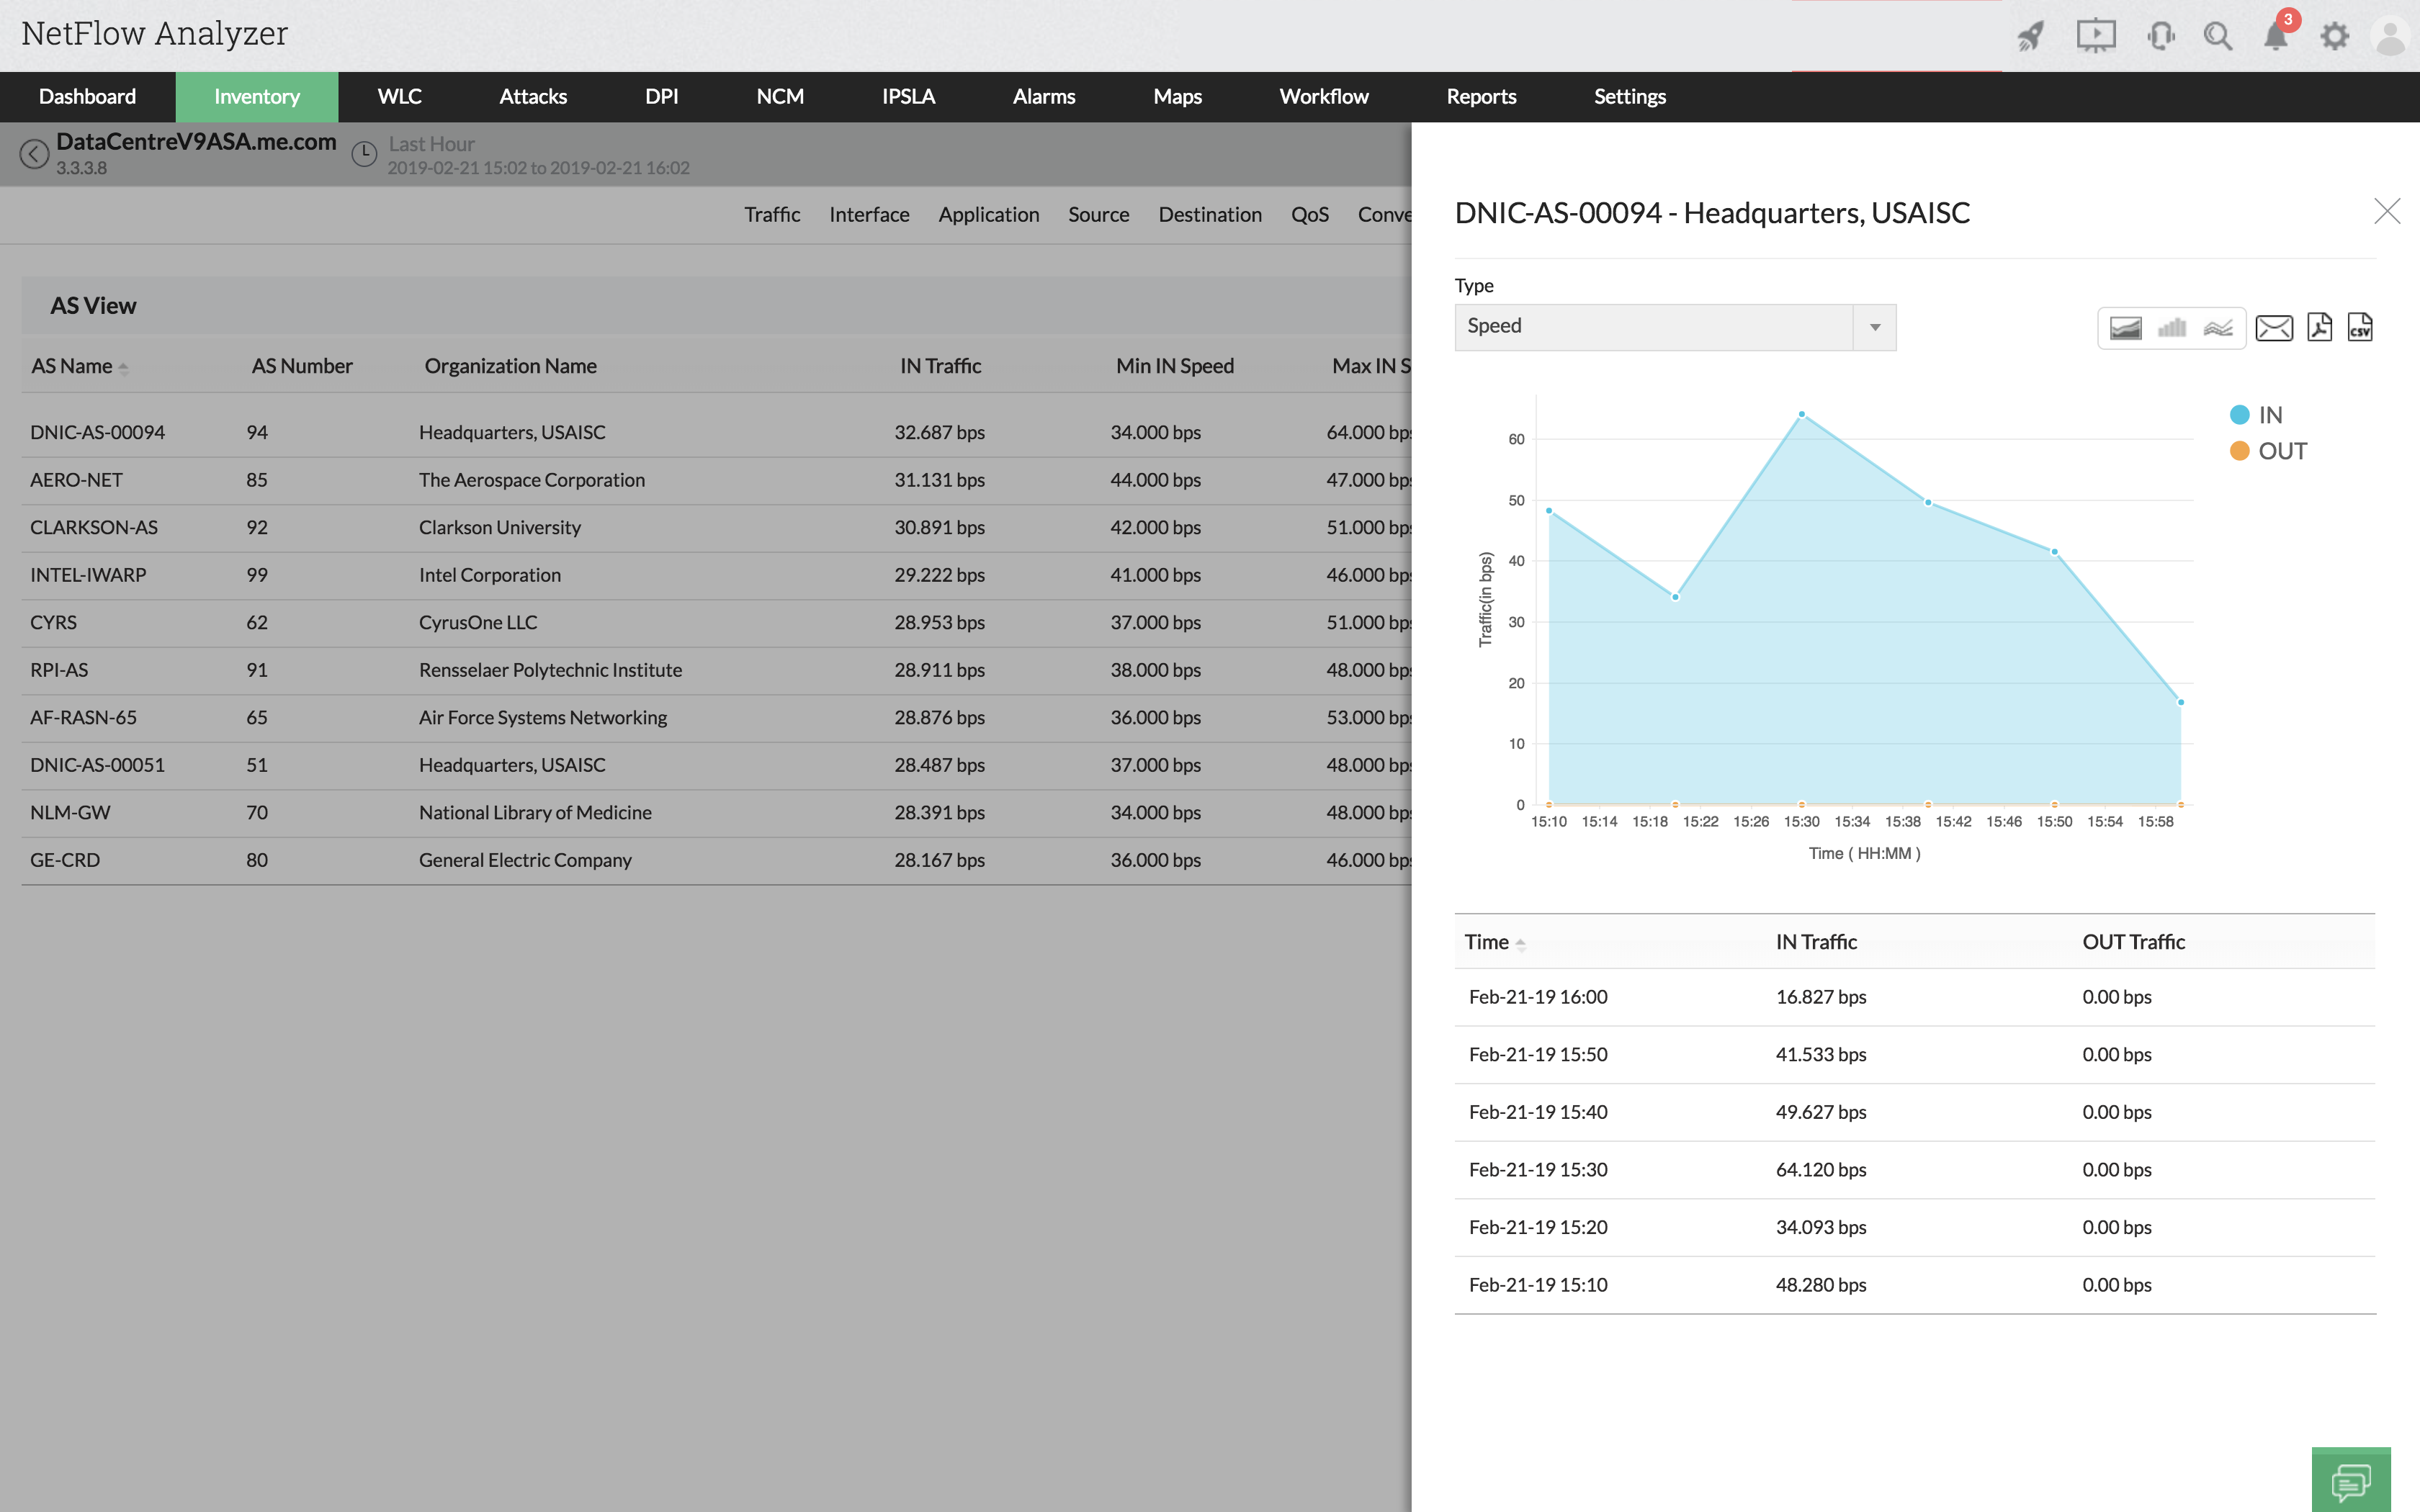Click the DNIC-AS-00051 AS name link
Viewport: 2420px width, 1512px height.
(97, 765)
